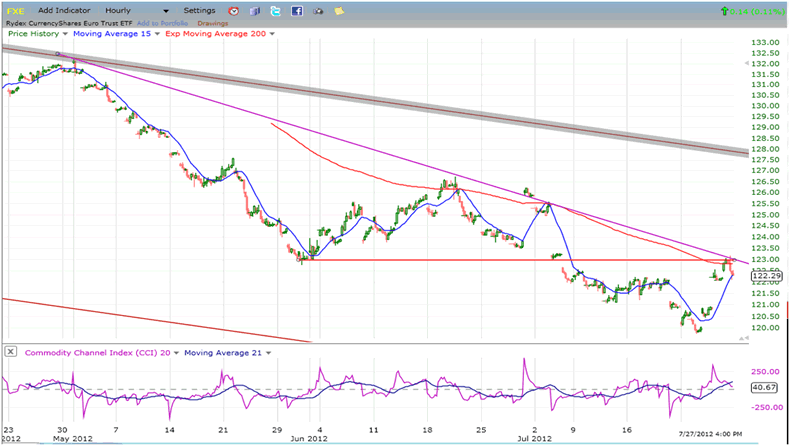This screenshot has width=790, height=446.
Task: Open the yellow sticky note icon
Action: pyautogui.click(x=340, y=11)
